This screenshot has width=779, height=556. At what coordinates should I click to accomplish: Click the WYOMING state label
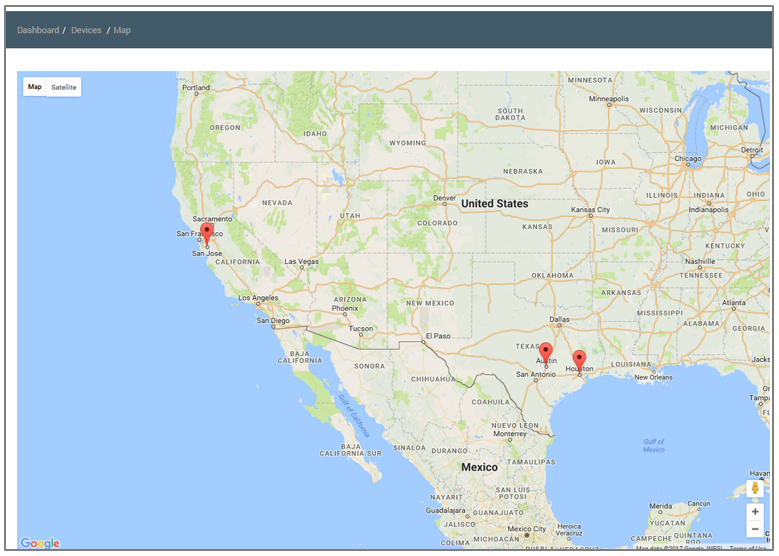point(407,143)
